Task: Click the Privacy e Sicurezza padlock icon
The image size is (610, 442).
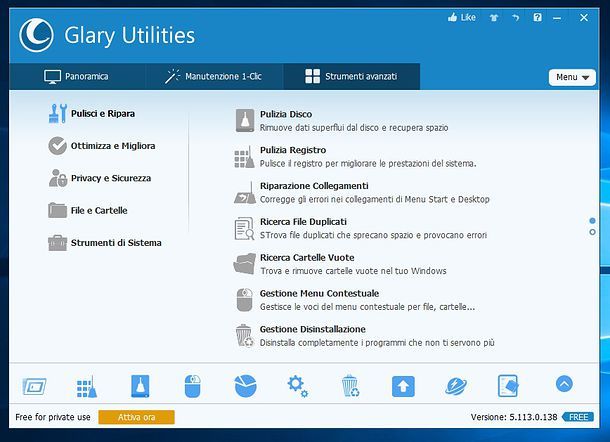Action: 58,178
